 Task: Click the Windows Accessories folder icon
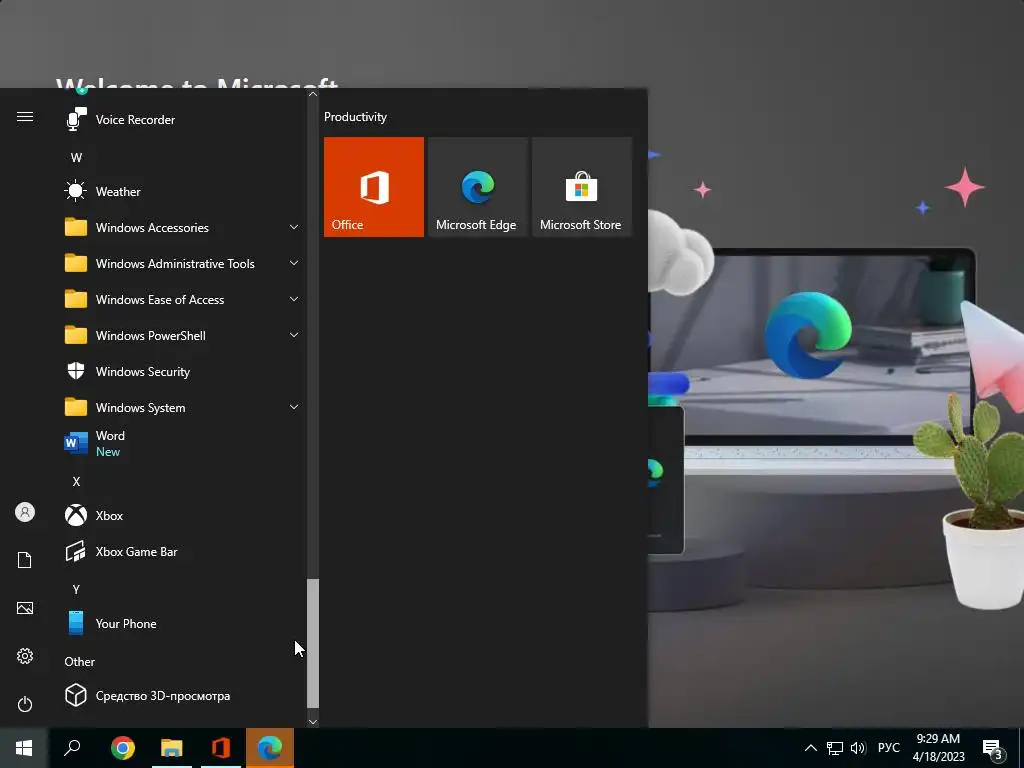click(x=76, y=227)
